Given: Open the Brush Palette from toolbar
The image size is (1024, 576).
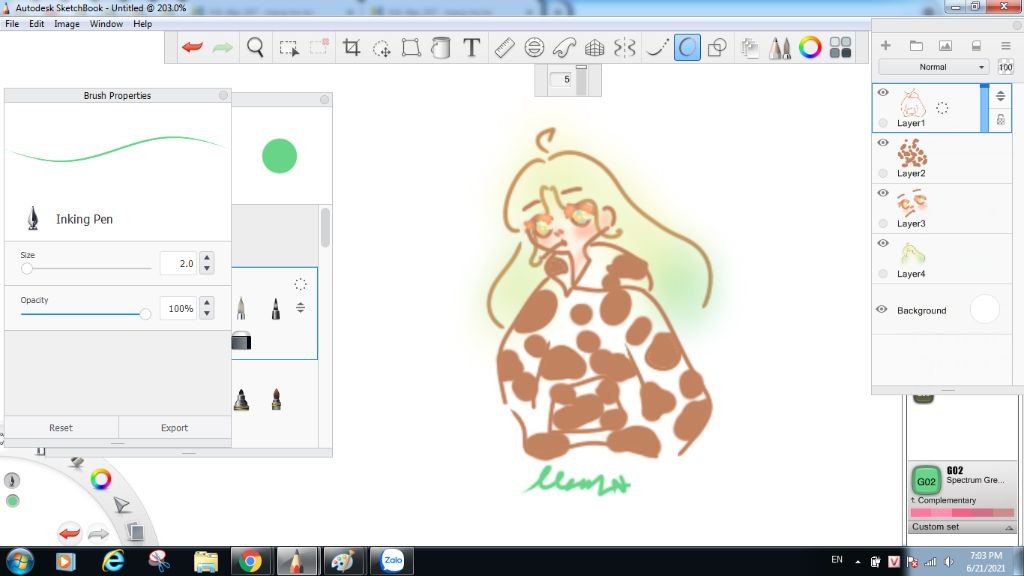Looking at the screenshot, I should [779, 48].
